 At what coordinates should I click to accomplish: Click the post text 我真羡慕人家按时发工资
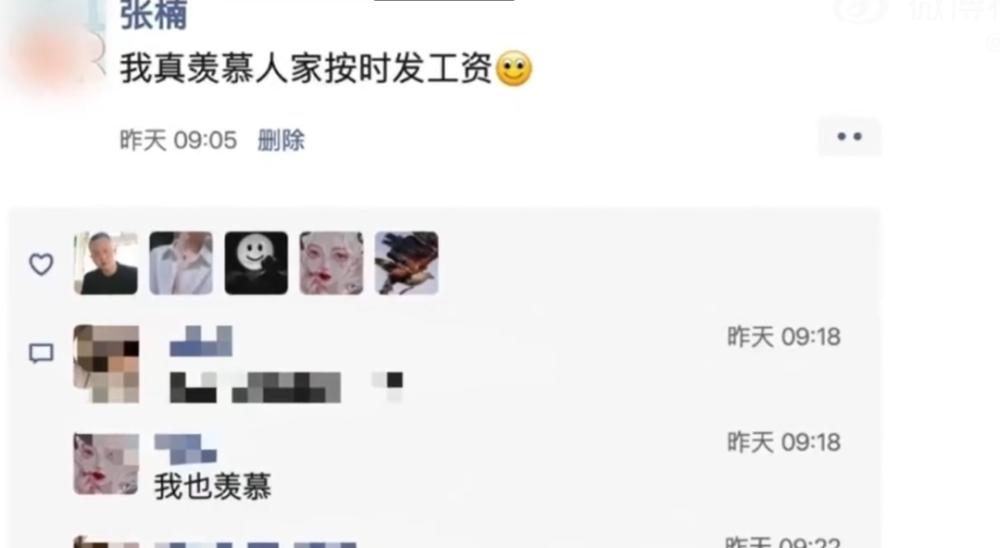306,68
